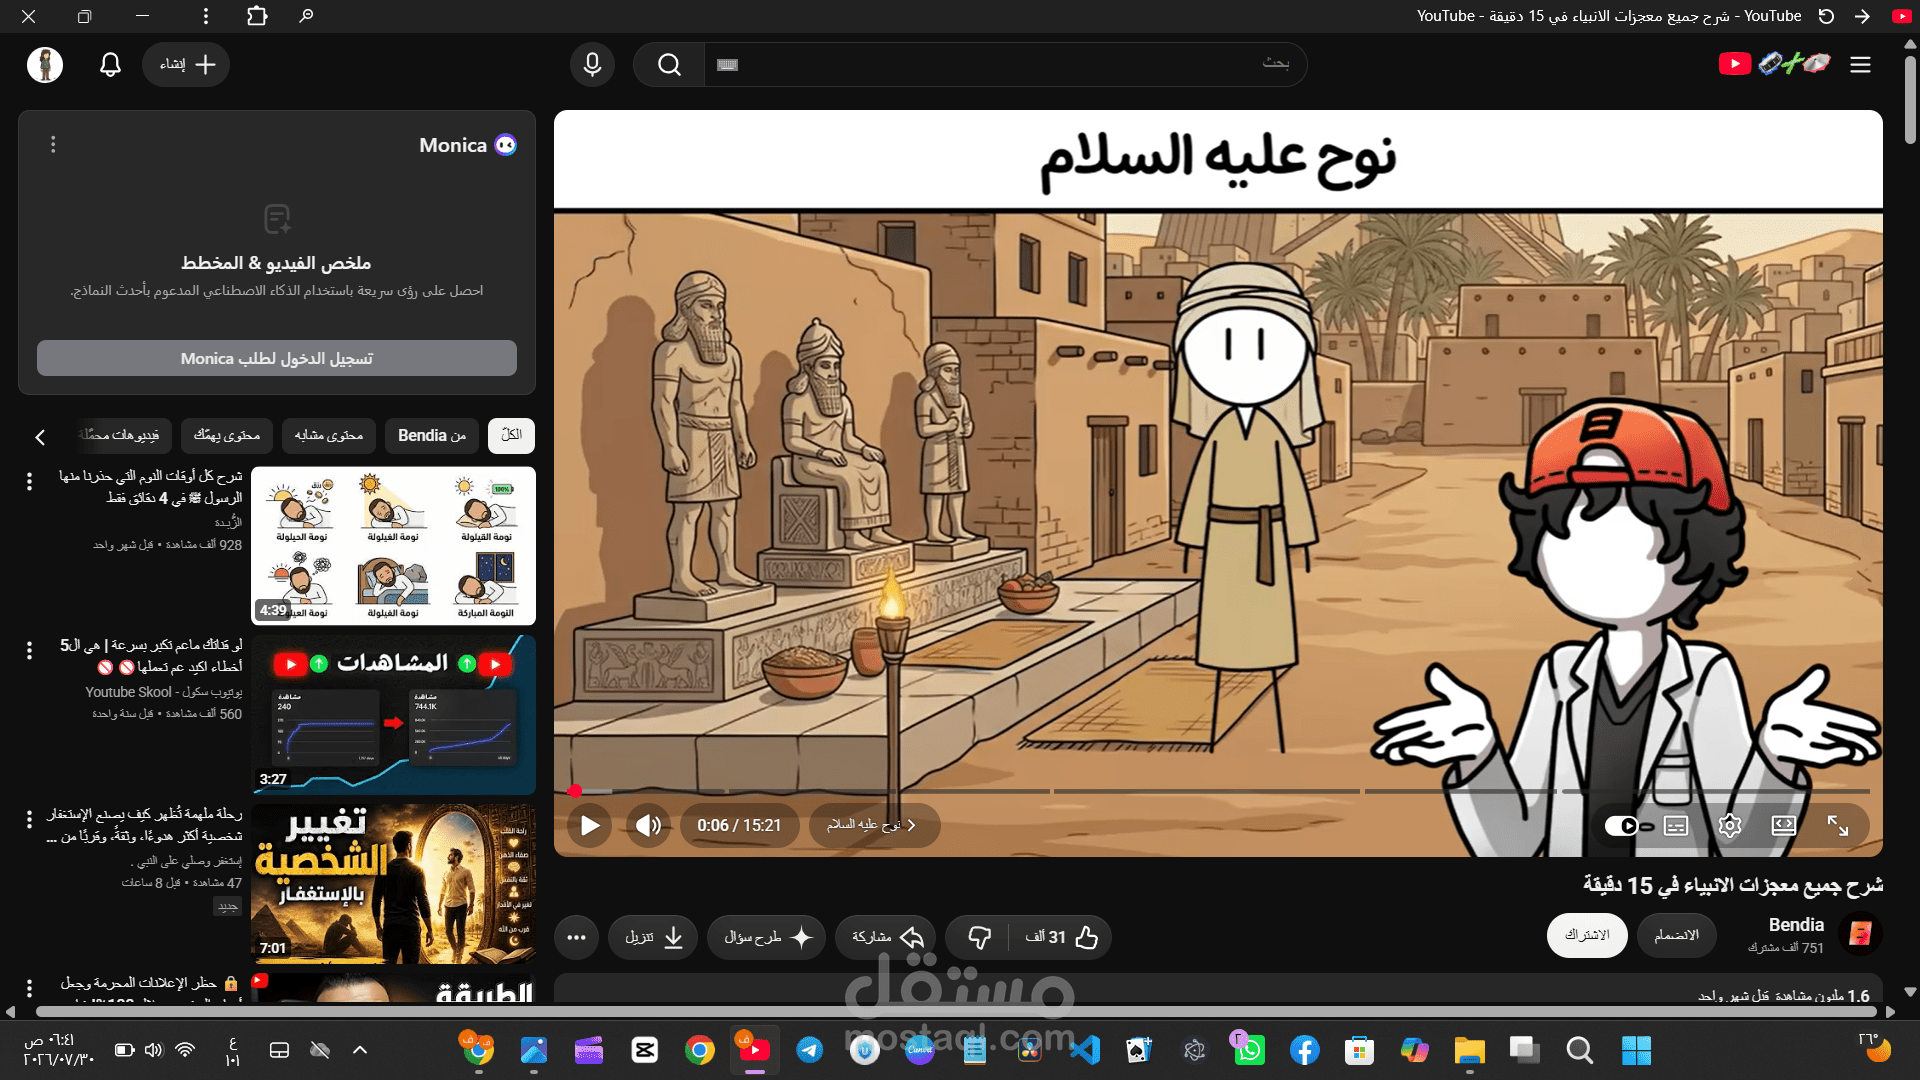This screenshot has height=1080, width=1920.
Task: Select the محتوى يهمّك filter chip
Action: 227,435
